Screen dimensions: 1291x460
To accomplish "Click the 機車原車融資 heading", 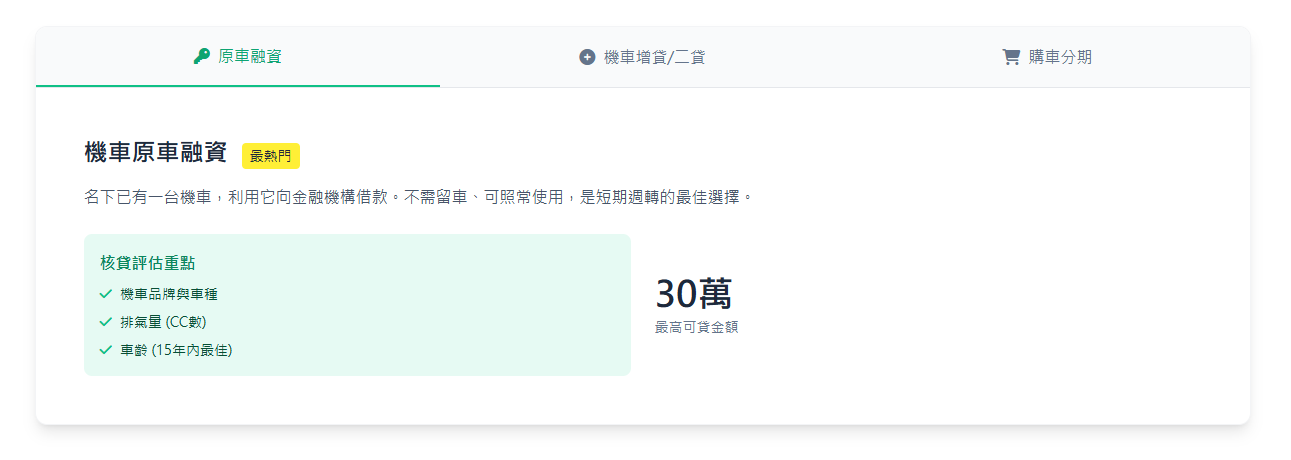I will [x=156, y=153].
